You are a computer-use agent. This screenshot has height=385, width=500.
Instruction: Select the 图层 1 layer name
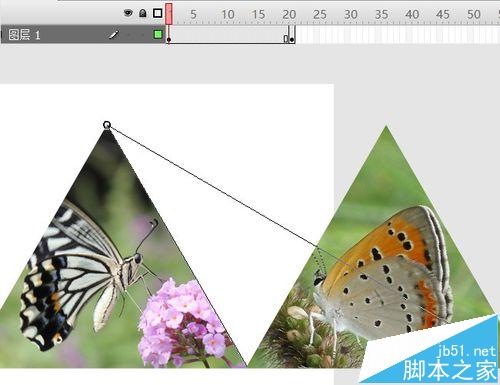24,35
